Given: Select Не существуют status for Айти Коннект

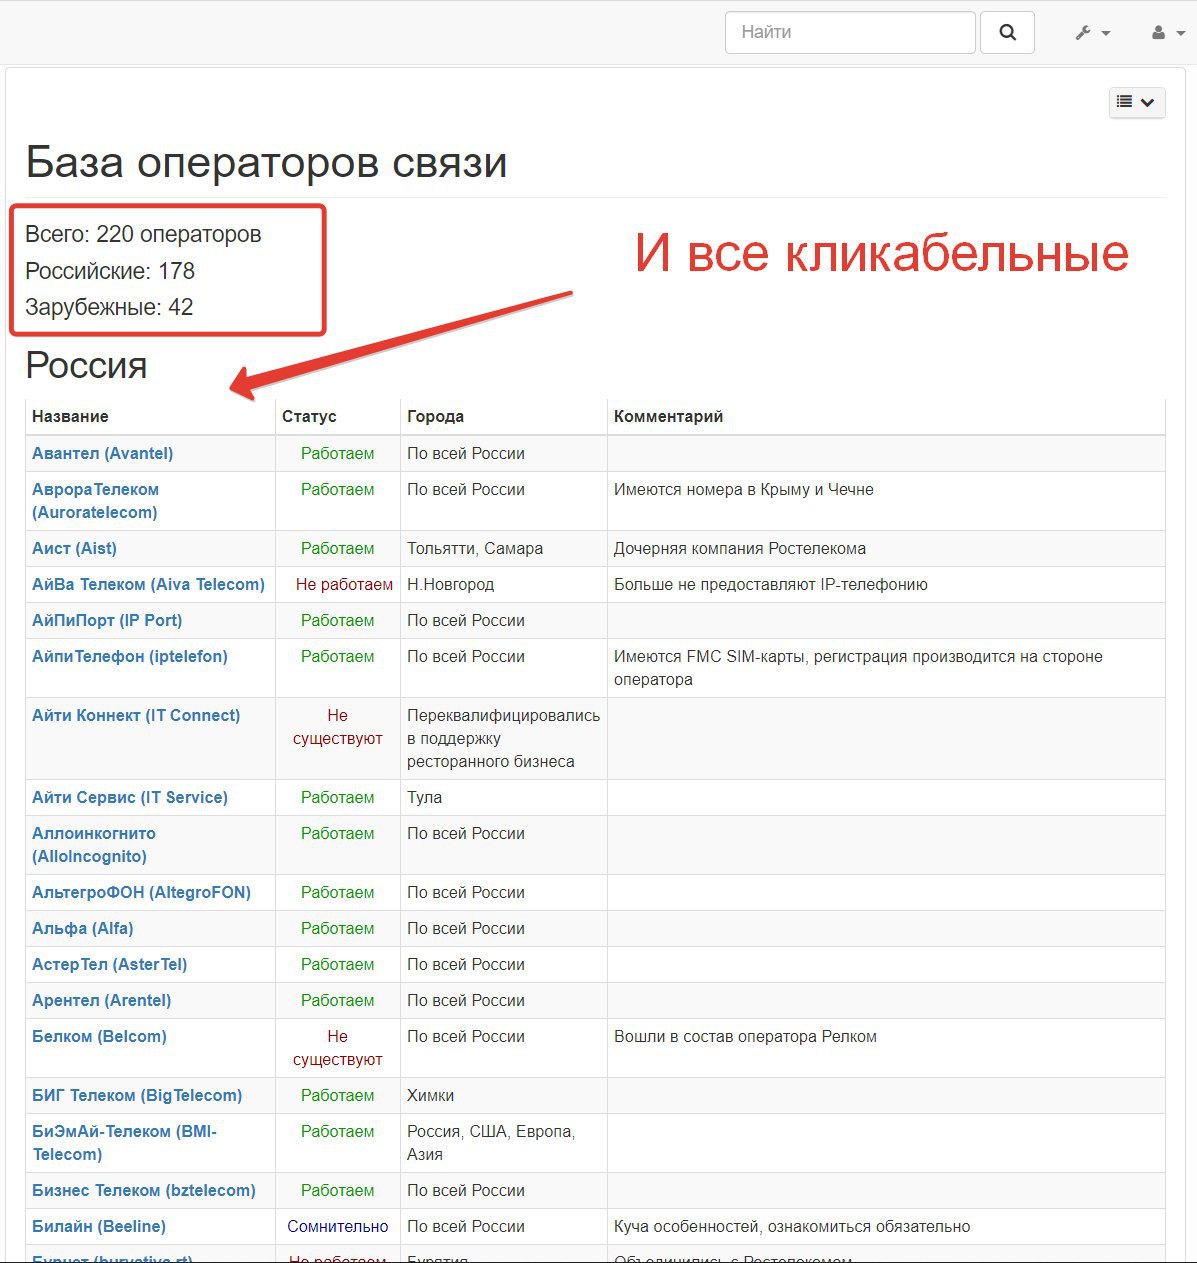Looking at the screenshot, I should [338, 727].
